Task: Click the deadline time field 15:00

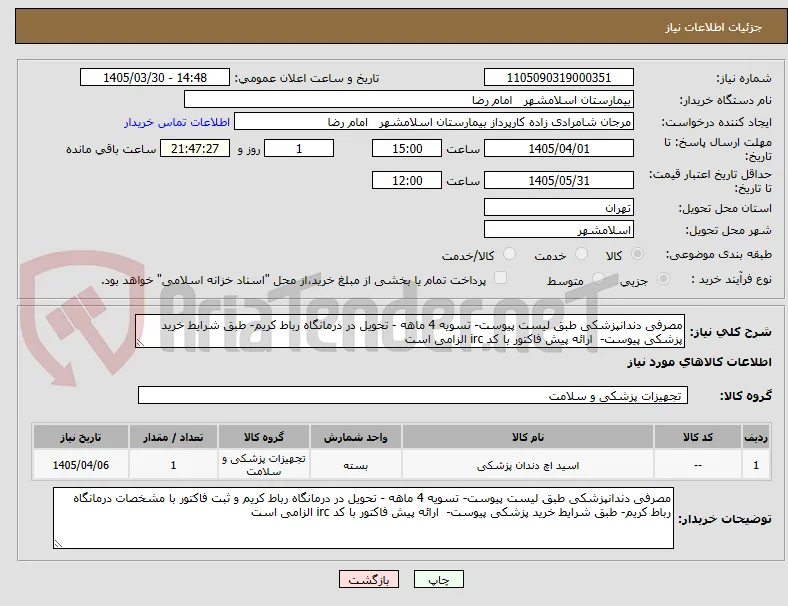Action: click(407, 149)
